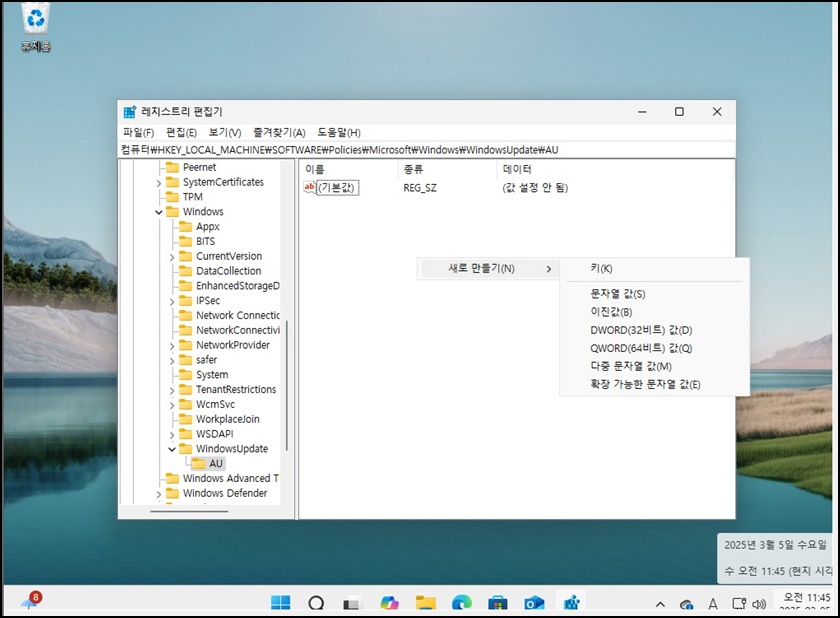Open Microsoft Store from the taskbar
The image size is (840, 618).
coord(498,603)
